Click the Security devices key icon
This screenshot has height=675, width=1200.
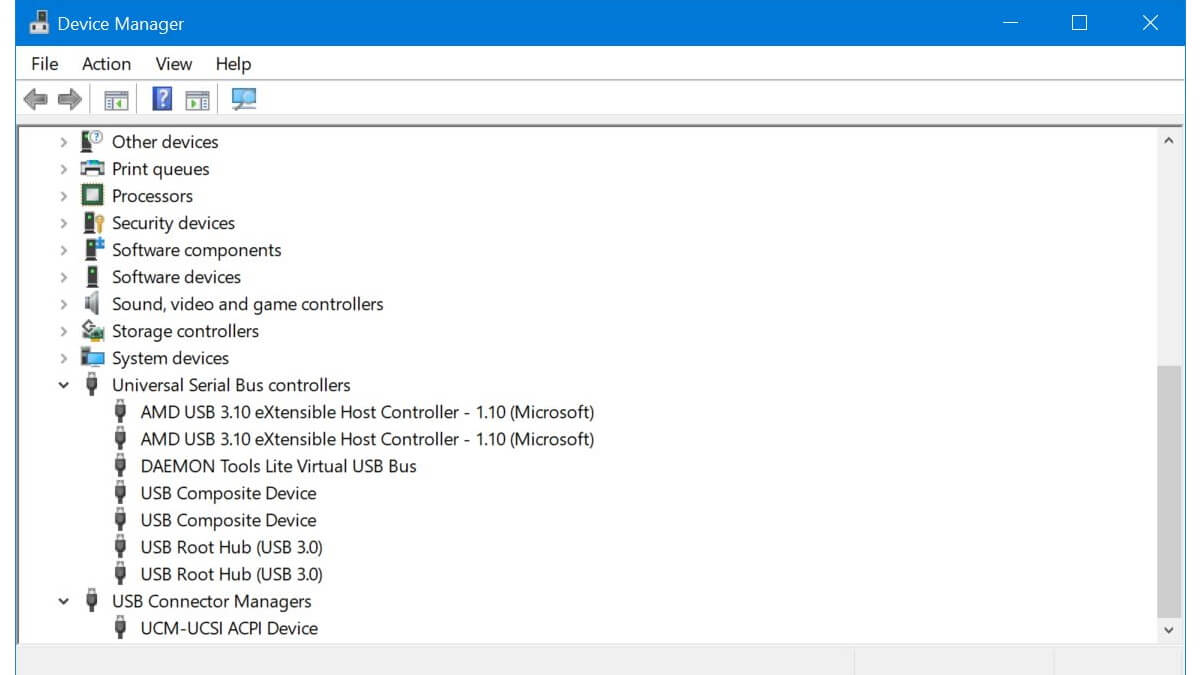click(93, 223)
